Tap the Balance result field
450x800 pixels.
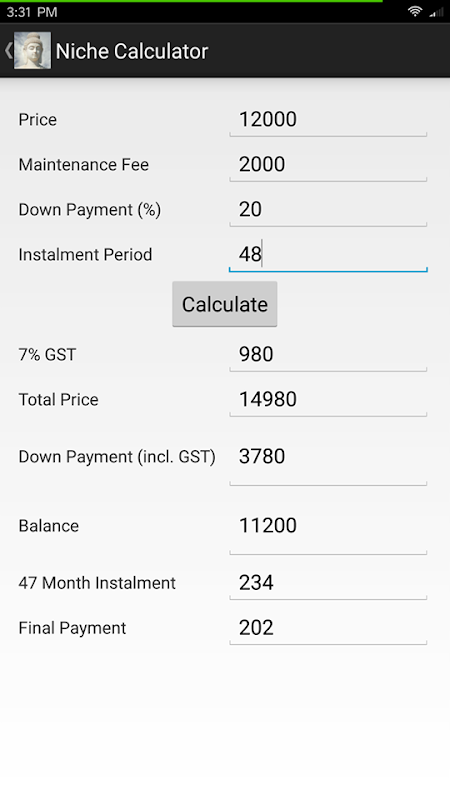pos(328,532)
